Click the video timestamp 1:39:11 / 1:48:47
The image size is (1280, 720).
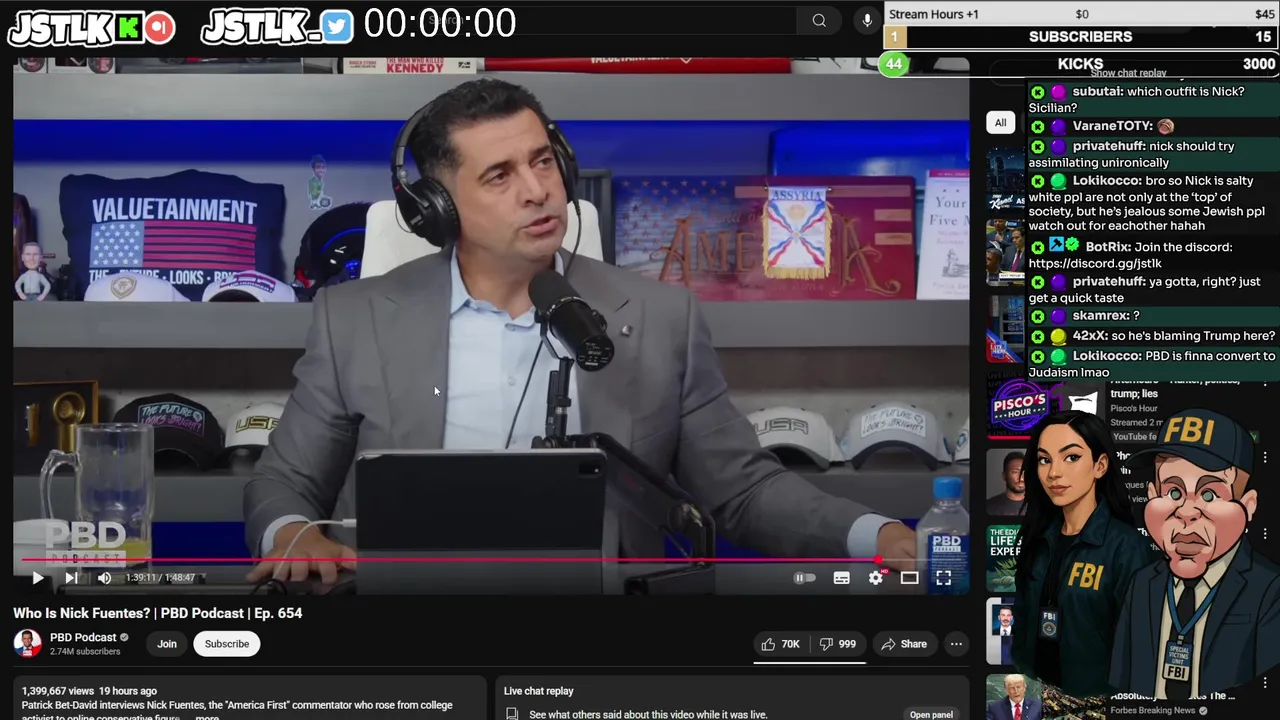tap(160, 577)
